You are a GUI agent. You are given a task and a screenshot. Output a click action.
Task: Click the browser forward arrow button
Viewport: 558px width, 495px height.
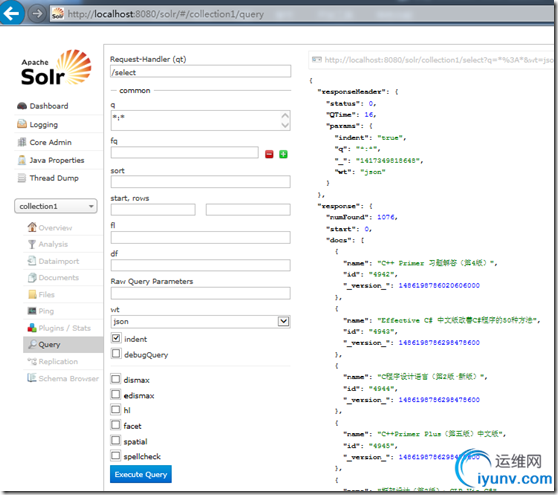click(37, 14)
